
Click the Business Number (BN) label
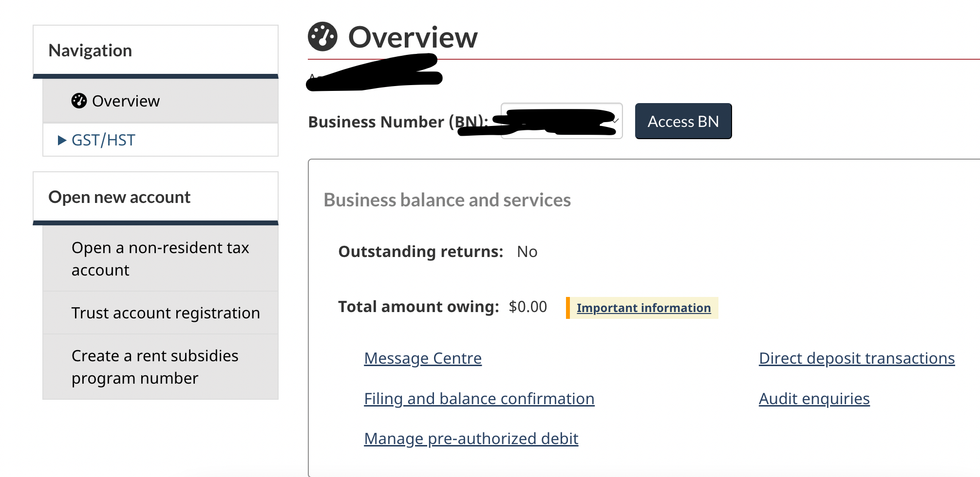398,122
